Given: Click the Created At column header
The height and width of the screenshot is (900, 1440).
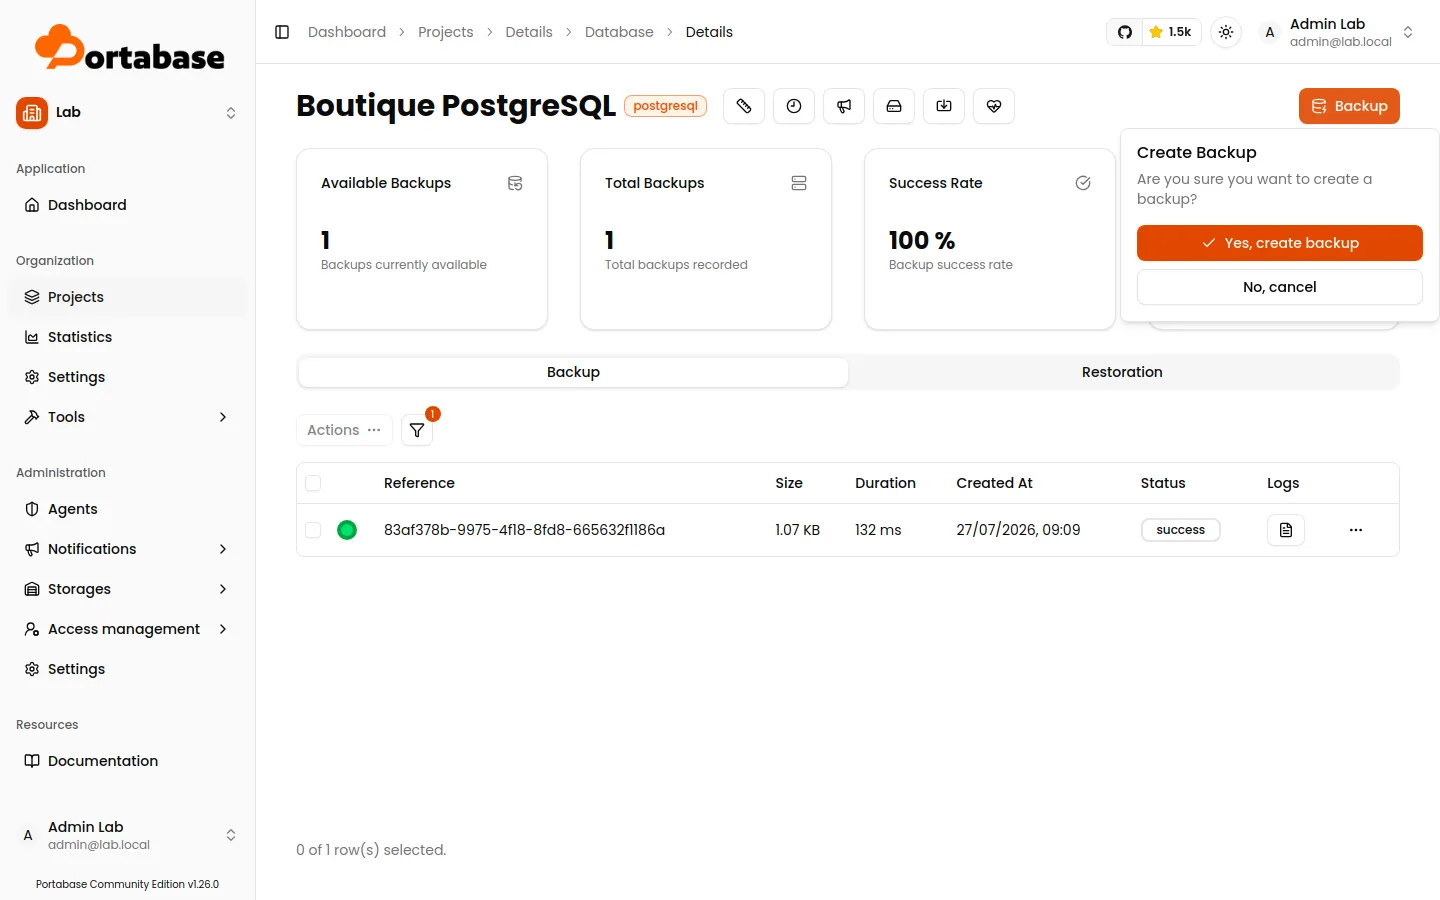Looking at the screenshot, I should (x=994, y=483).
